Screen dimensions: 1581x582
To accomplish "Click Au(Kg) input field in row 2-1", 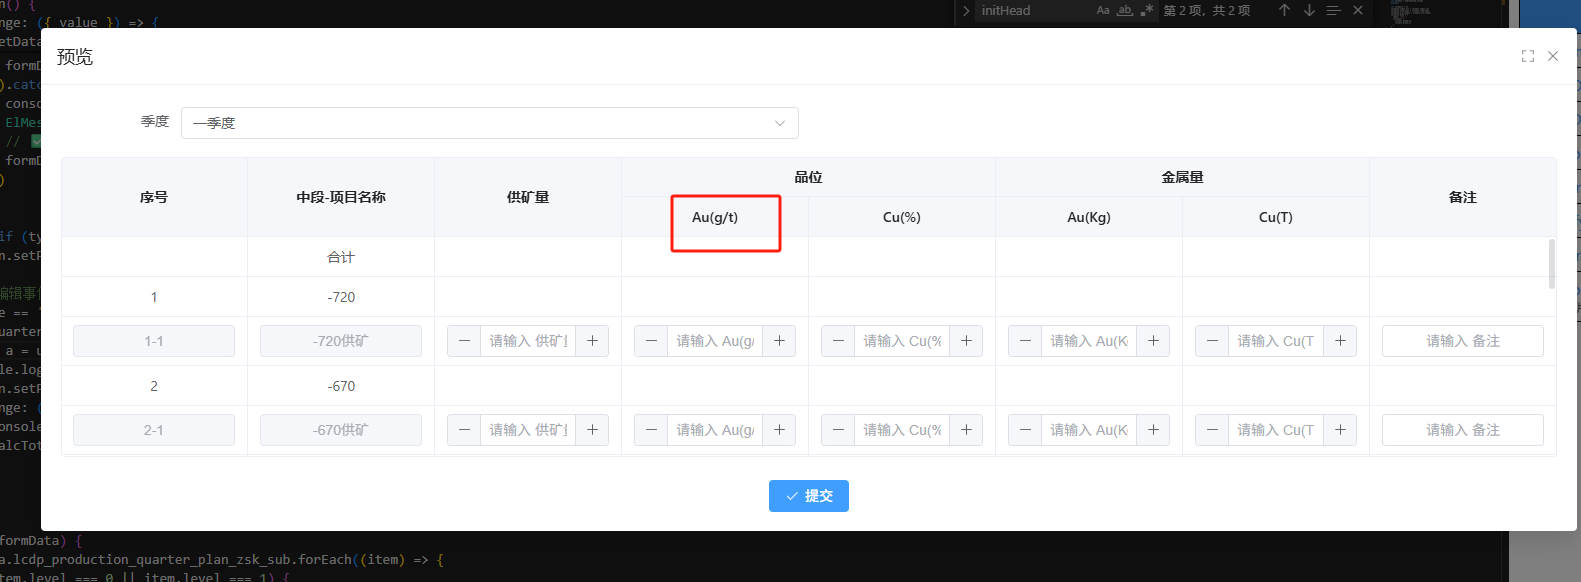I will 1088,430.
